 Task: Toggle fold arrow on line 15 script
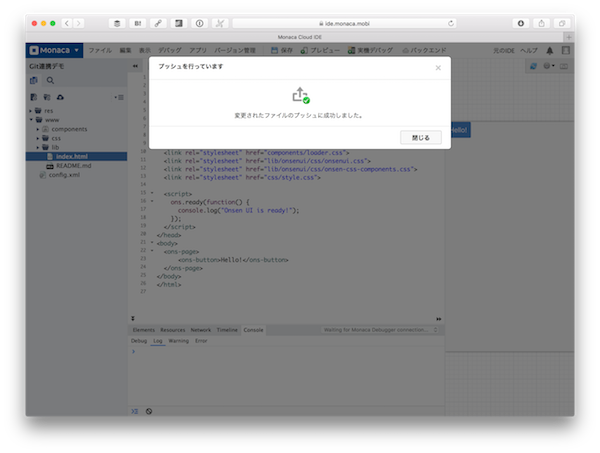coord(152,193)
